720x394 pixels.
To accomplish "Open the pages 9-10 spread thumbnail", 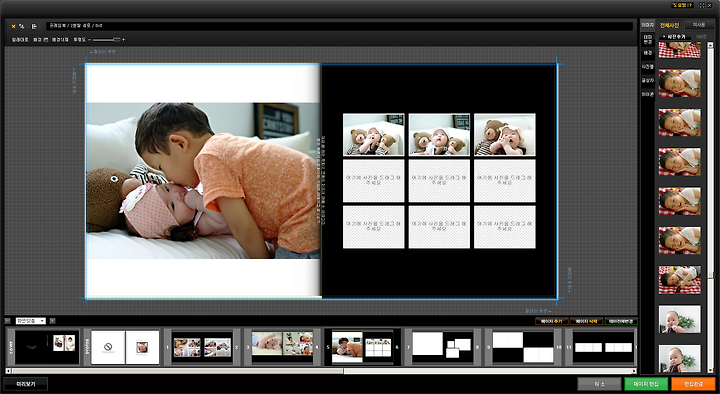I will (523, 347).
